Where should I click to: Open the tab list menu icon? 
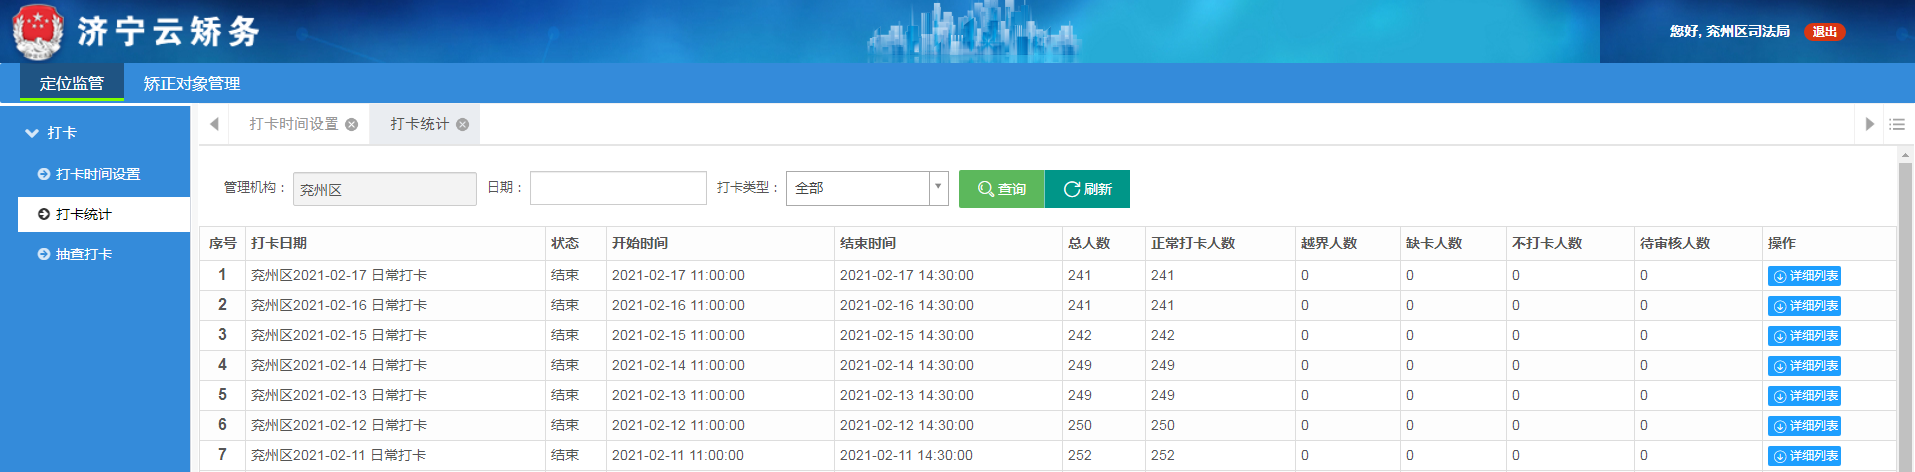coord(1896,125)
